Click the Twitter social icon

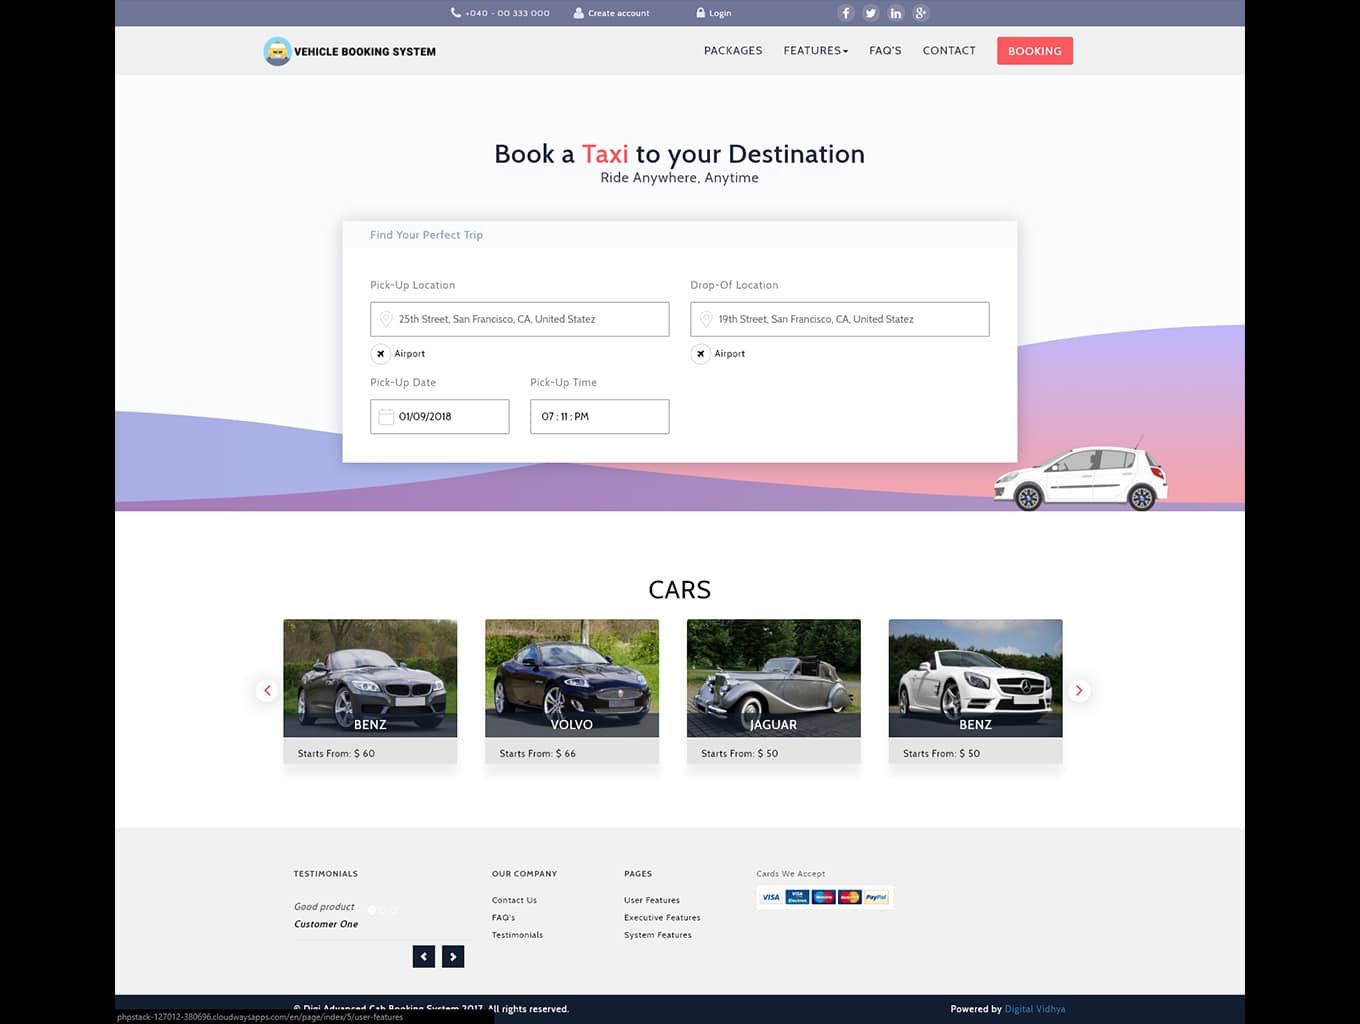(870, 13)
